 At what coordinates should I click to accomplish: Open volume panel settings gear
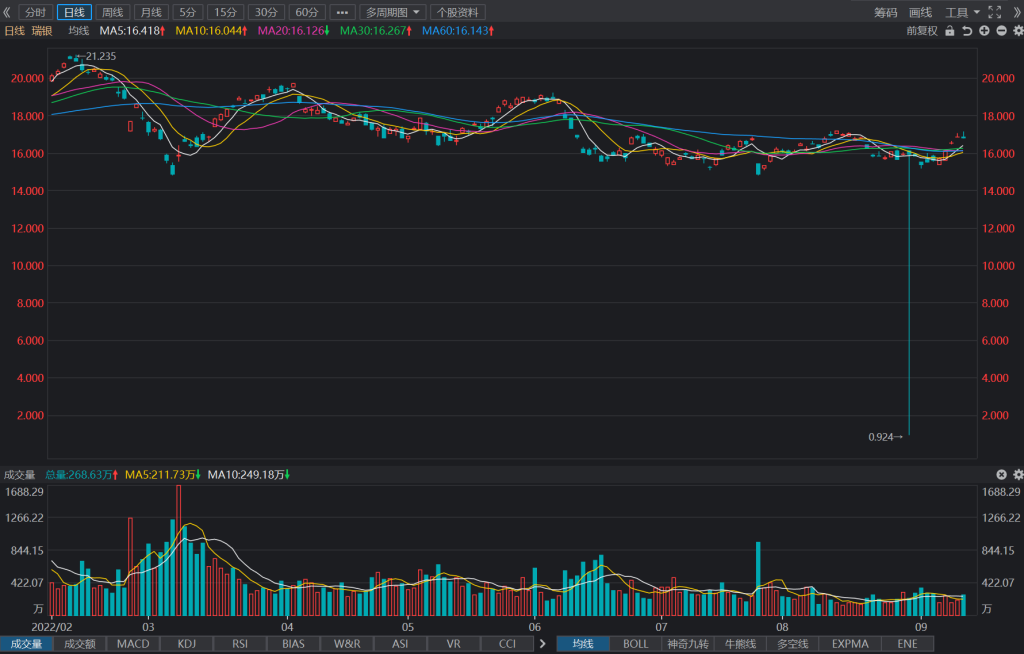(x=1017, y=474)
